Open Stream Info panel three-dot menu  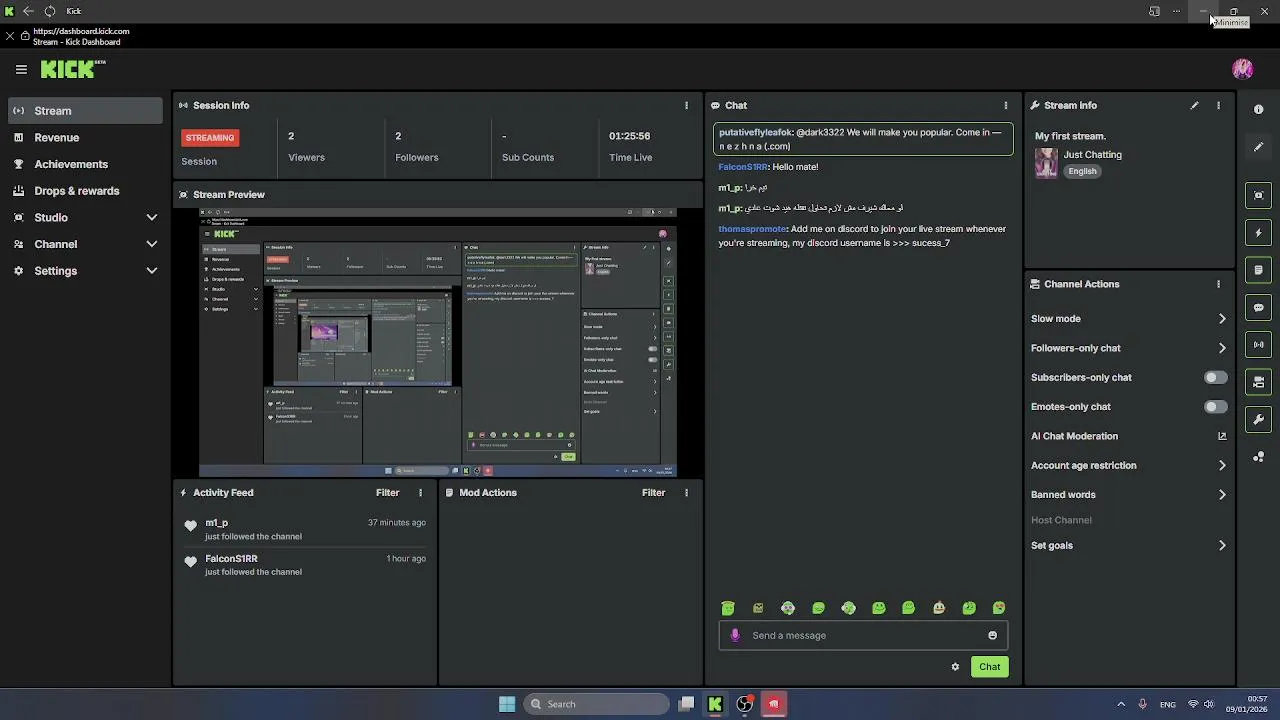pos(1218,105)
